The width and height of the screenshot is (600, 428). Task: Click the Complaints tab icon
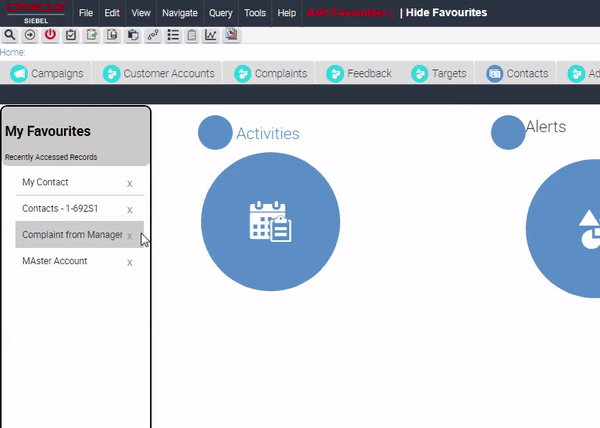pos(243,73)
